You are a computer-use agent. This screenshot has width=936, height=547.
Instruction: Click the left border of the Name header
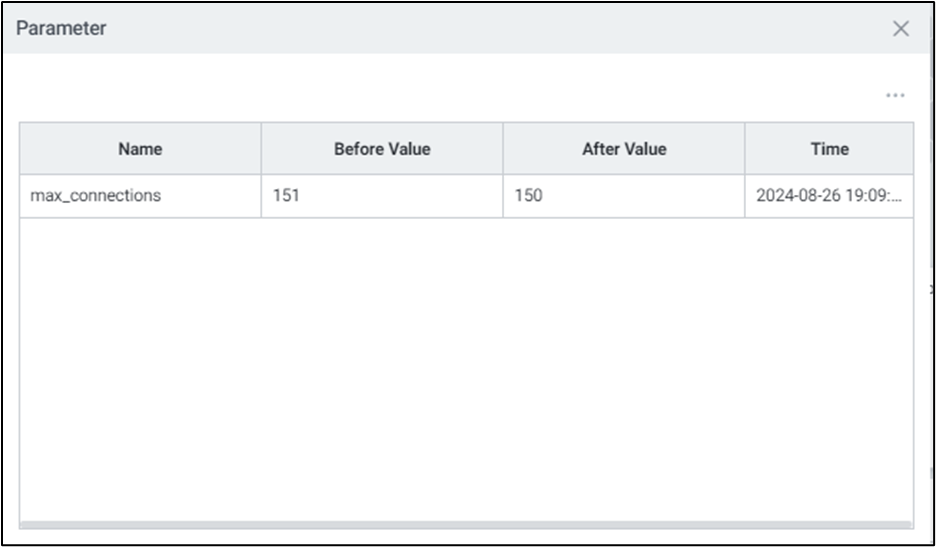click(20, 149)
